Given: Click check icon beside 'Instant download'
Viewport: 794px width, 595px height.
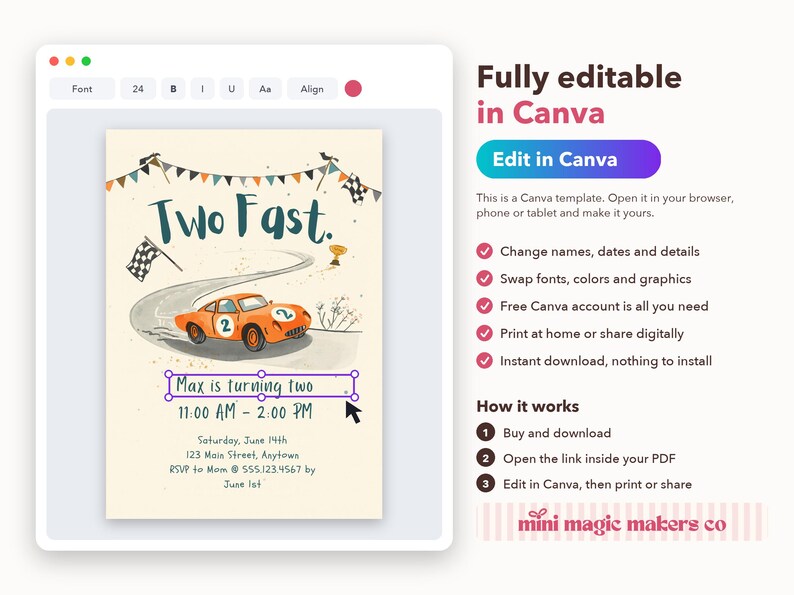Looking at the screenshot, I should coord(485,361).
